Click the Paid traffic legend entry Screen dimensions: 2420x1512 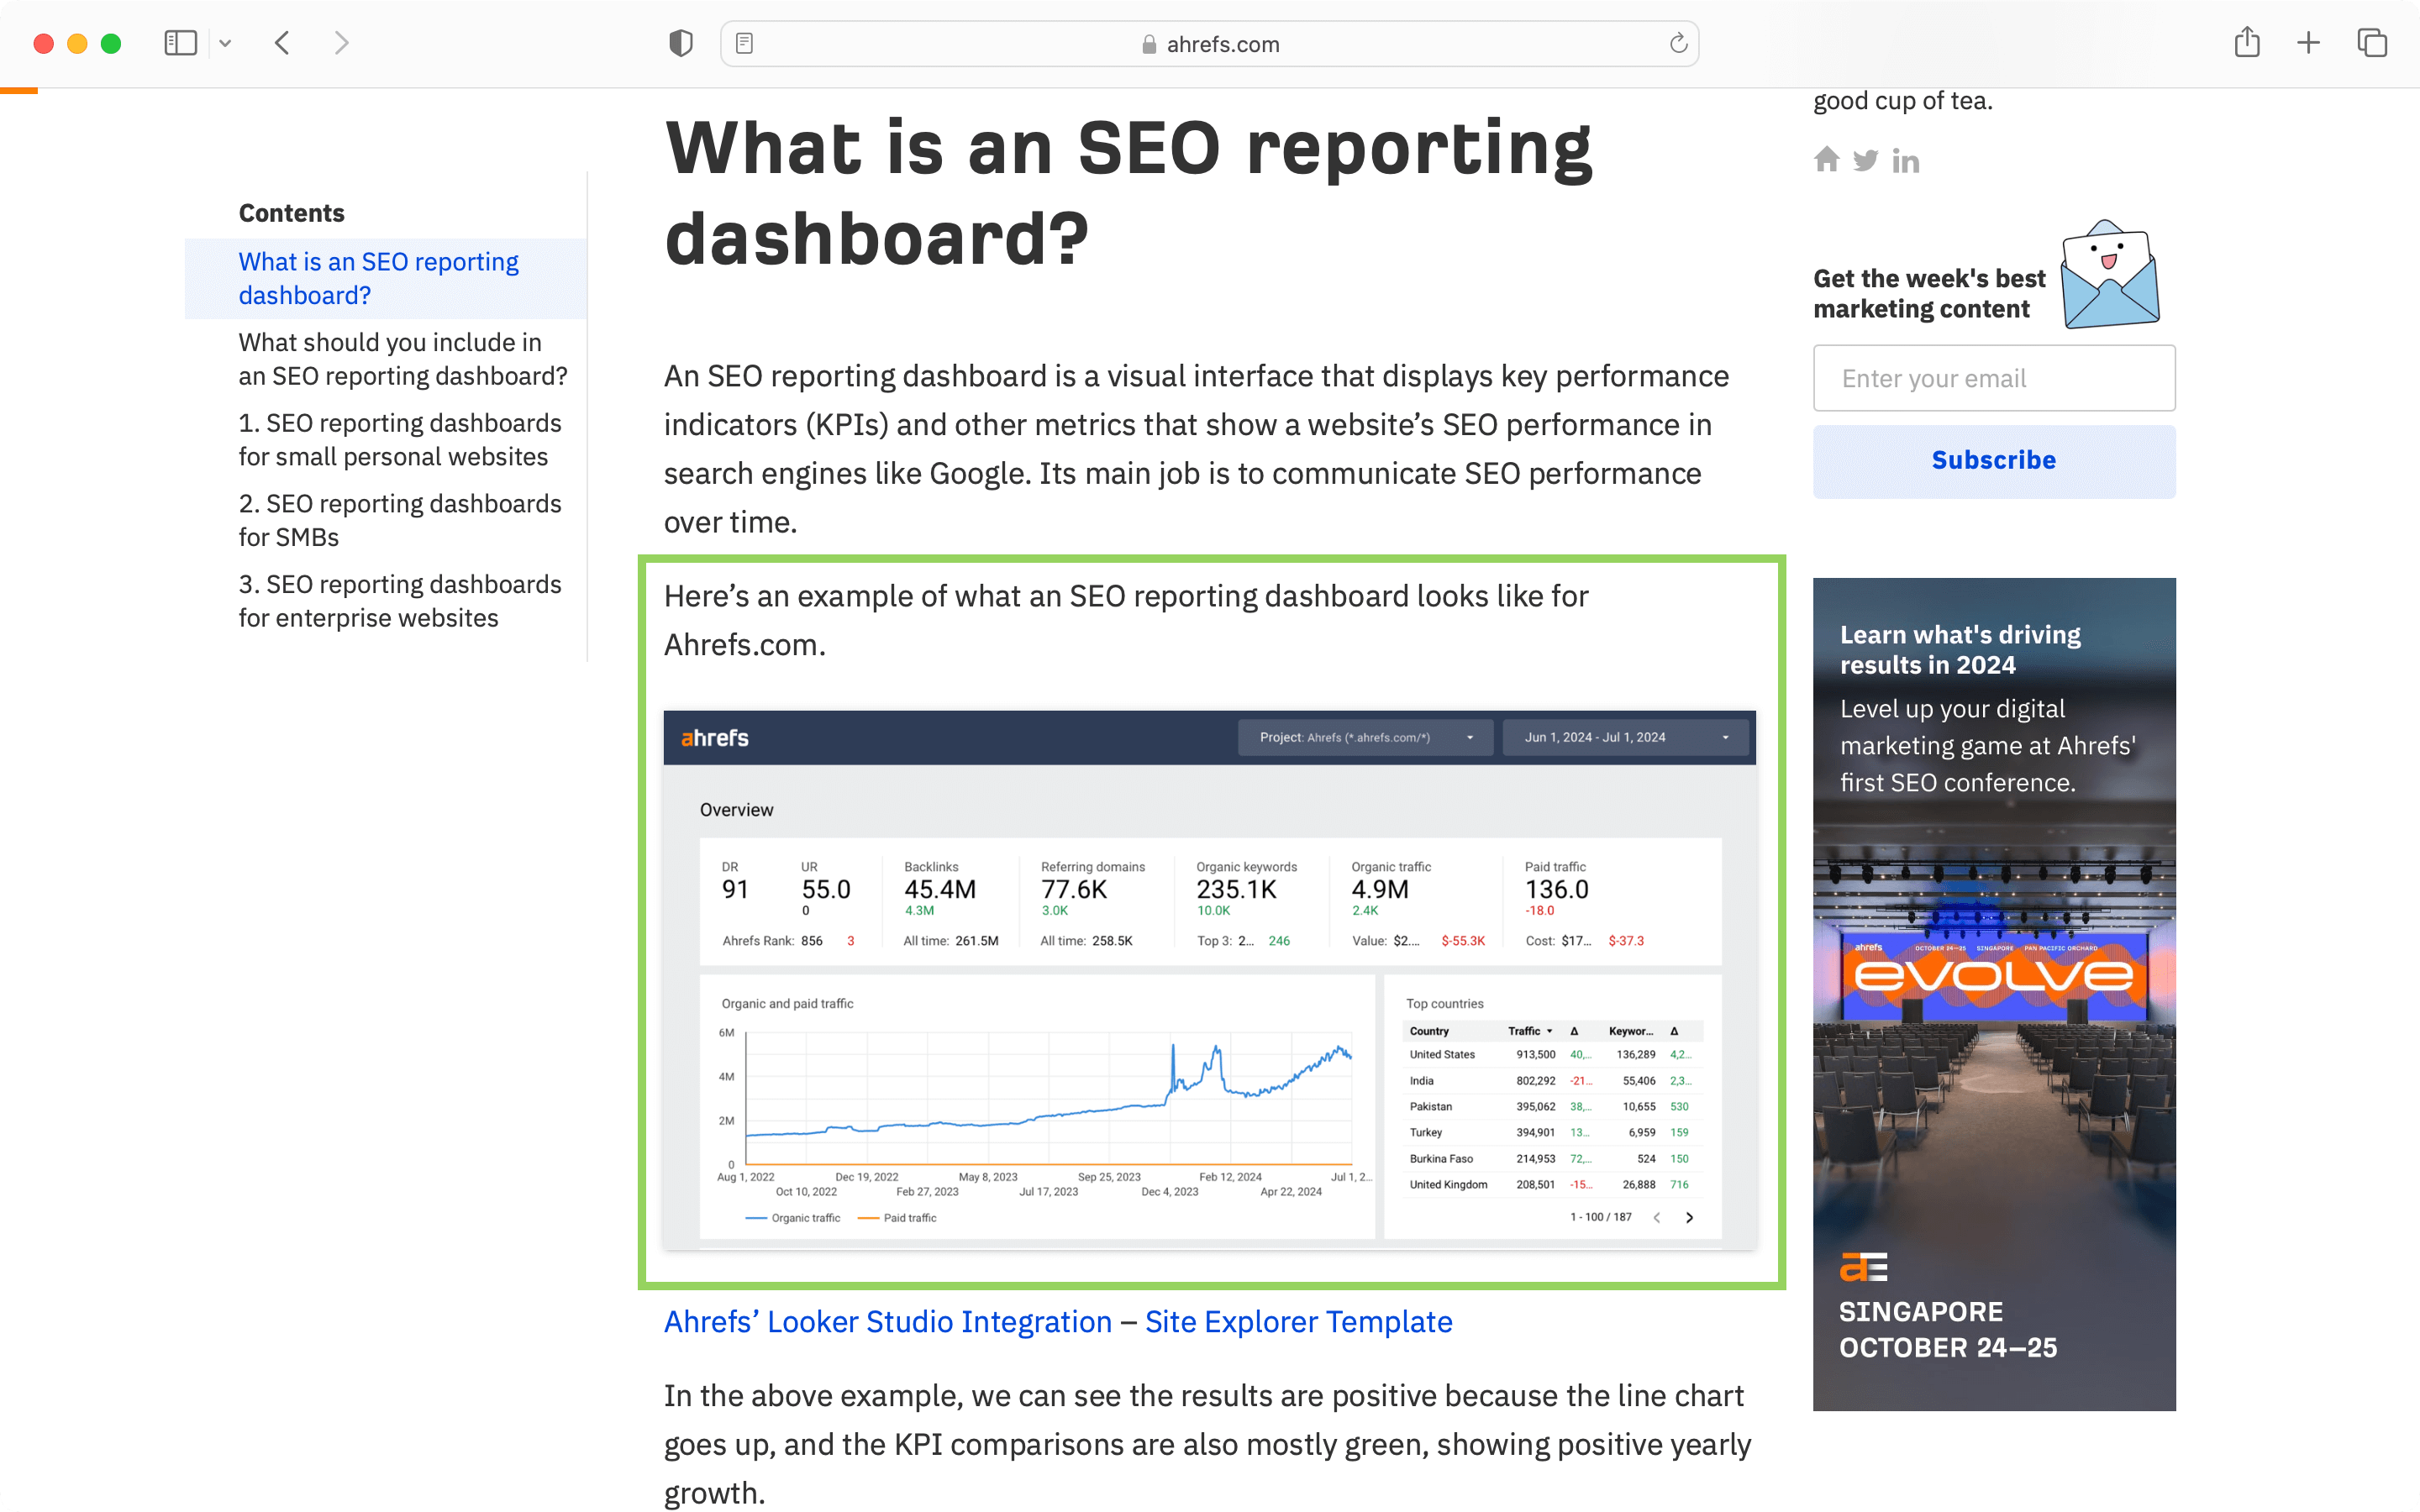[x=898, y=1218]
